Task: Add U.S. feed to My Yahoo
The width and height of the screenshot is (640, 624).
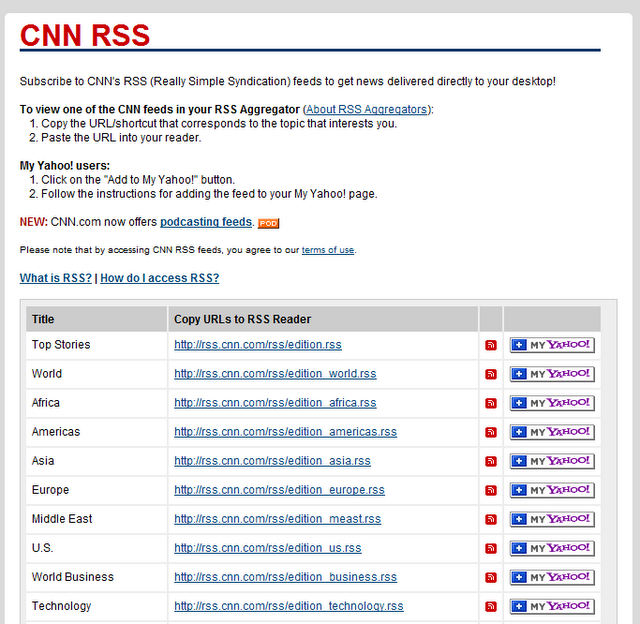Action: (552, 548)
